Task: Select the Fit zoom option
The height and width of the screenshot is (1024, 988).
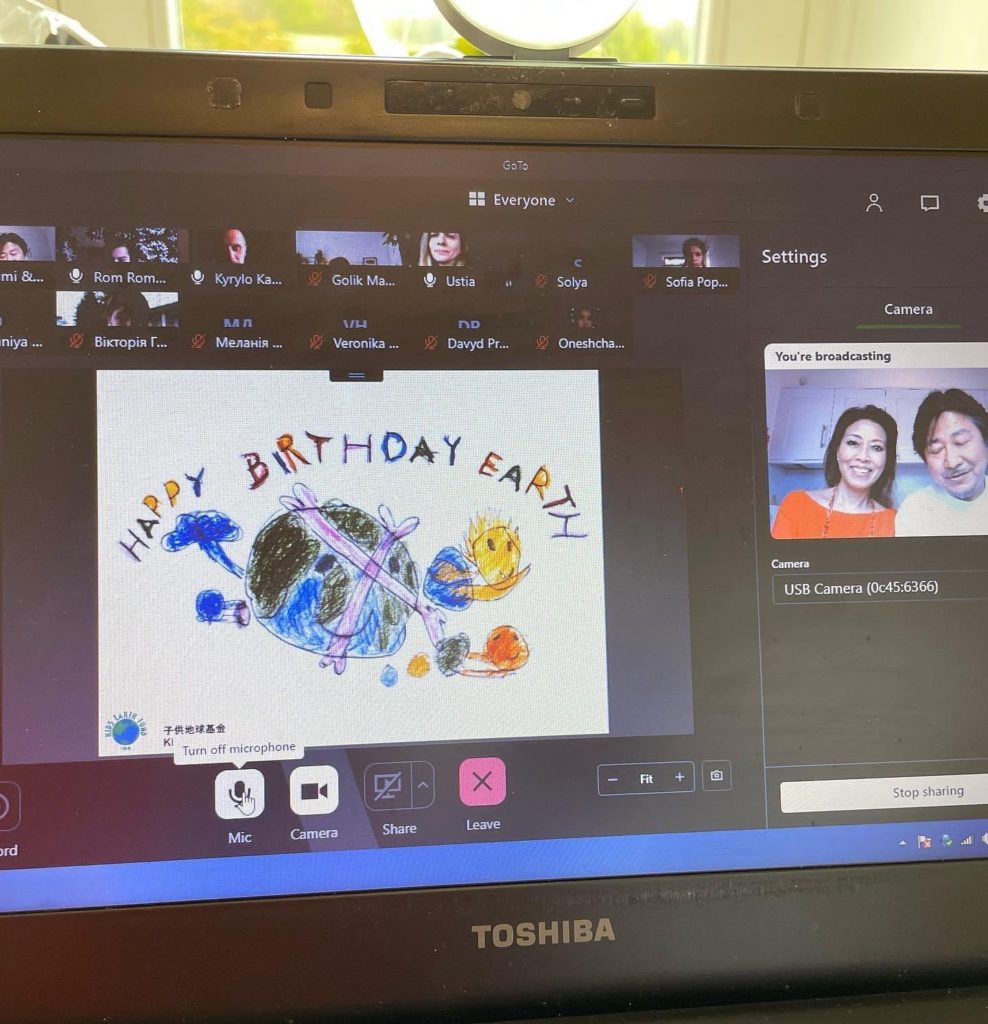Action: [x=646, y=778]
